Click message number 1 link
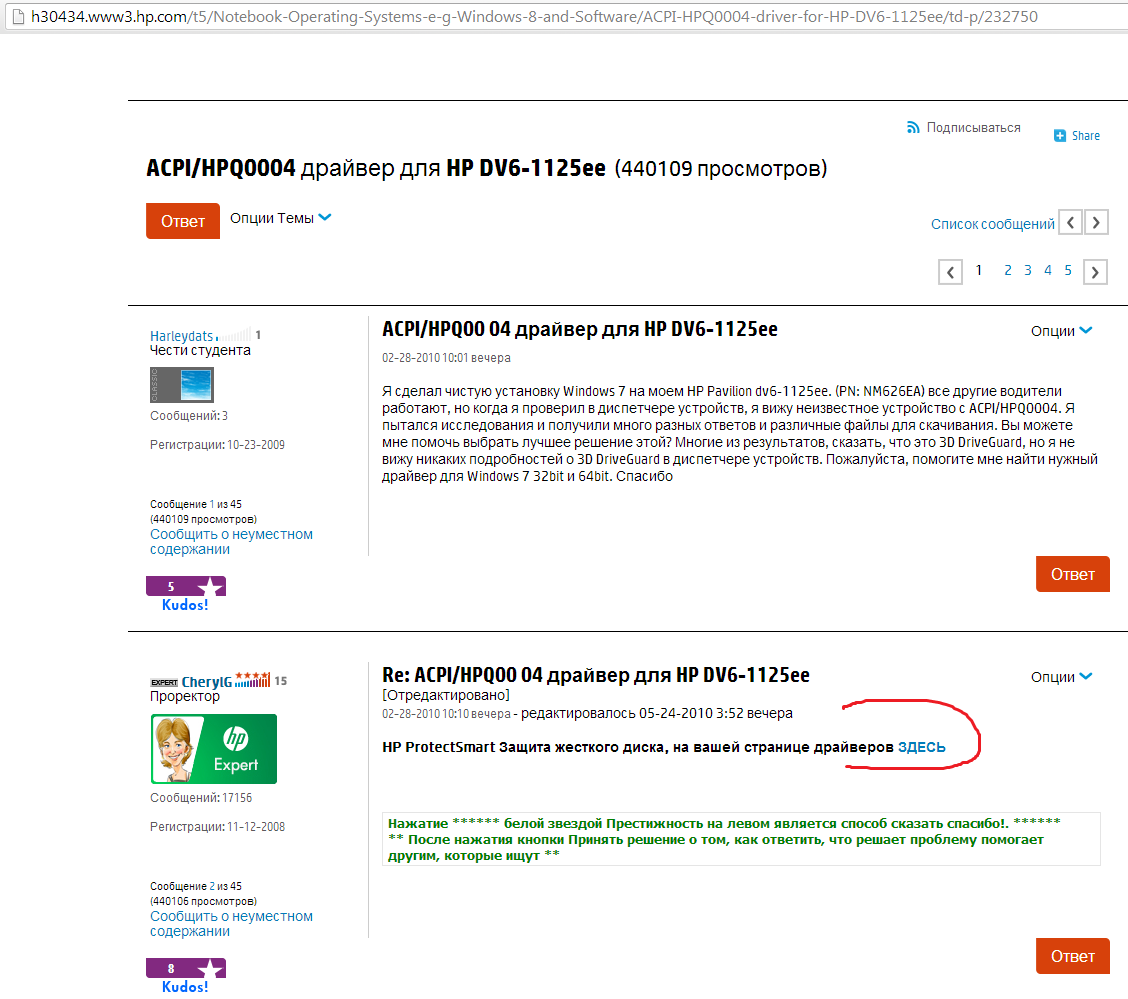 click(212, 504)
